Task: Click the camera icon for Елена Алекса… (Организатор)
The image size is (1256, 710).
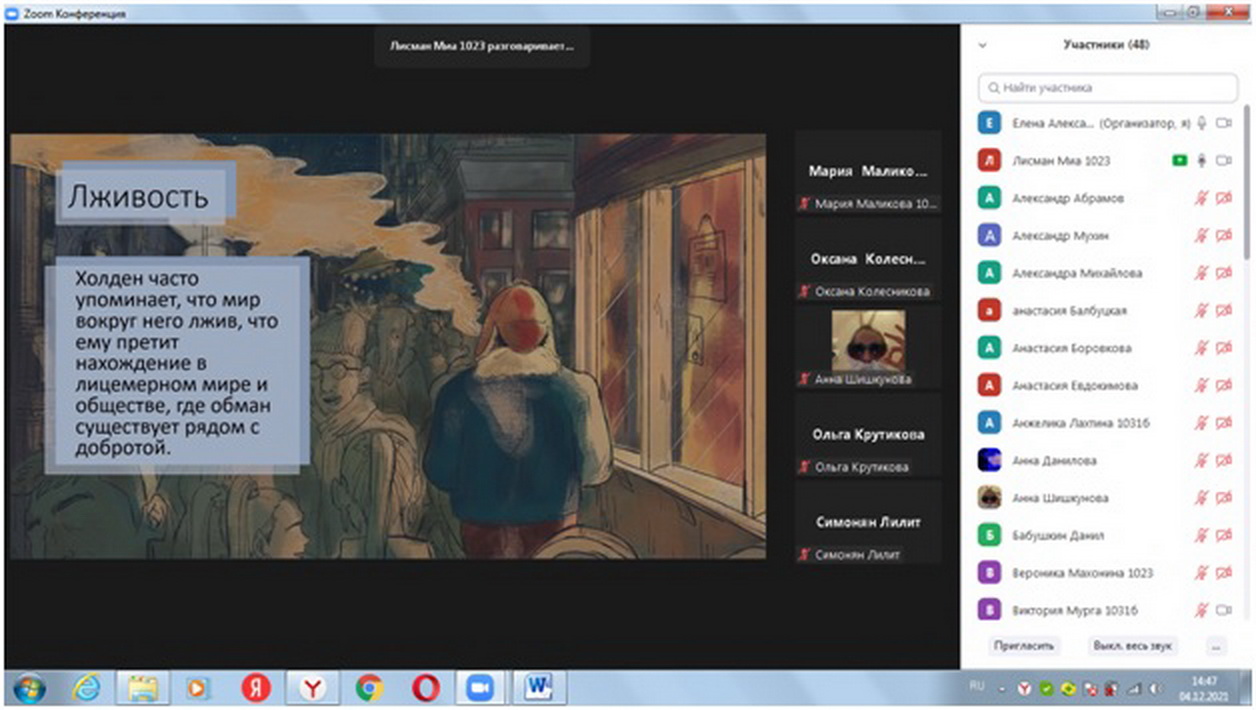Action: [x=1222, y=123]
